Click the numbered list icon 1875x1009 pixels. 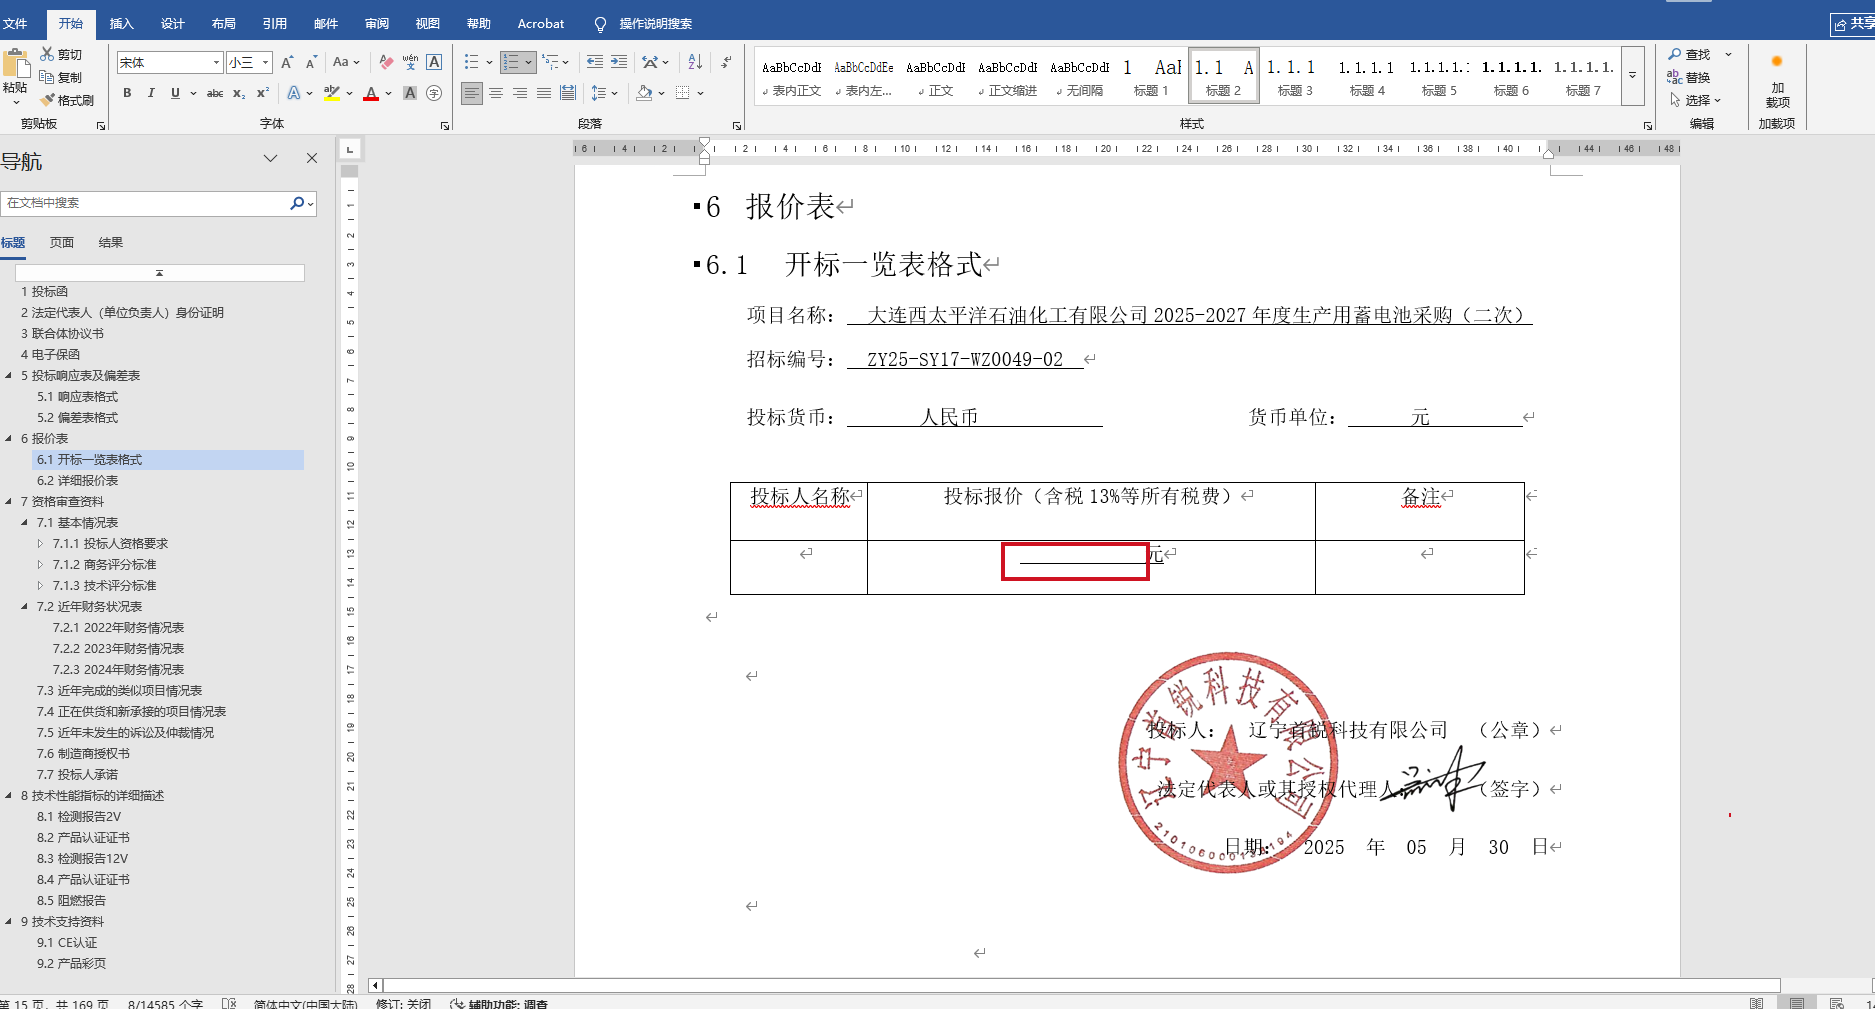[511, 63]
